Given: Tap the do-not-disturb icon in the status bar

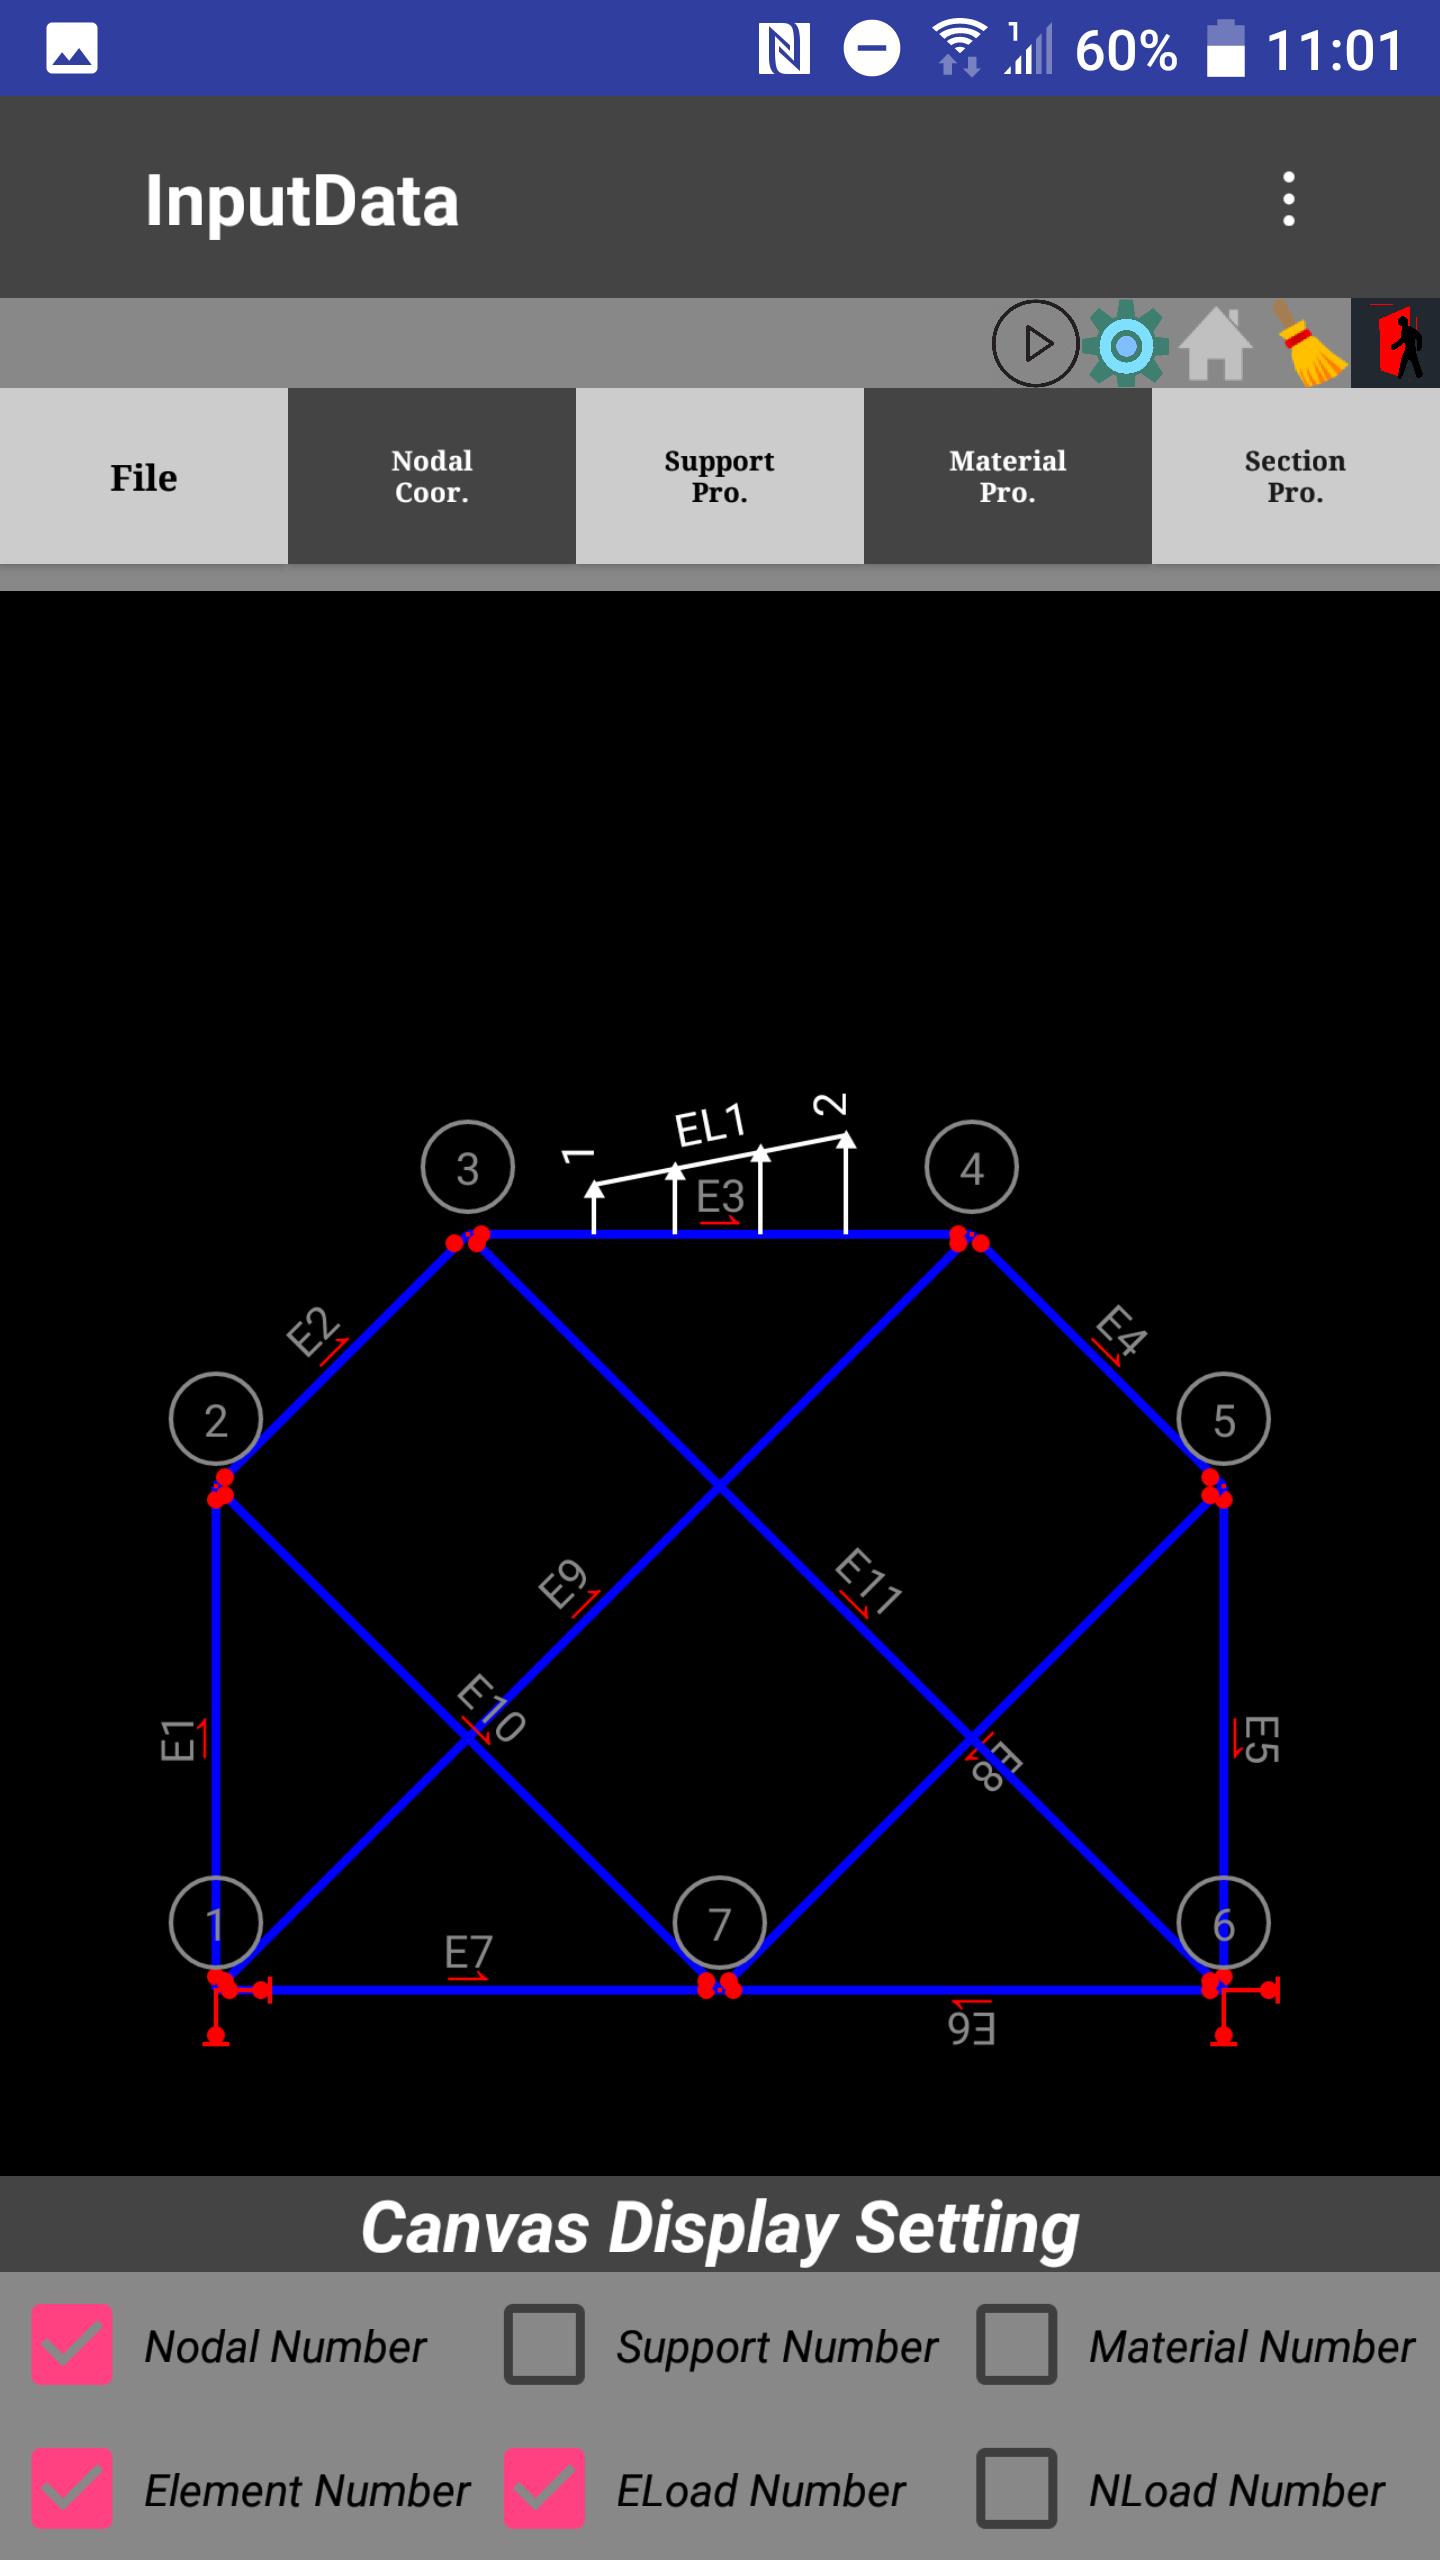Looking at the screenshot, I should [871, 49].
